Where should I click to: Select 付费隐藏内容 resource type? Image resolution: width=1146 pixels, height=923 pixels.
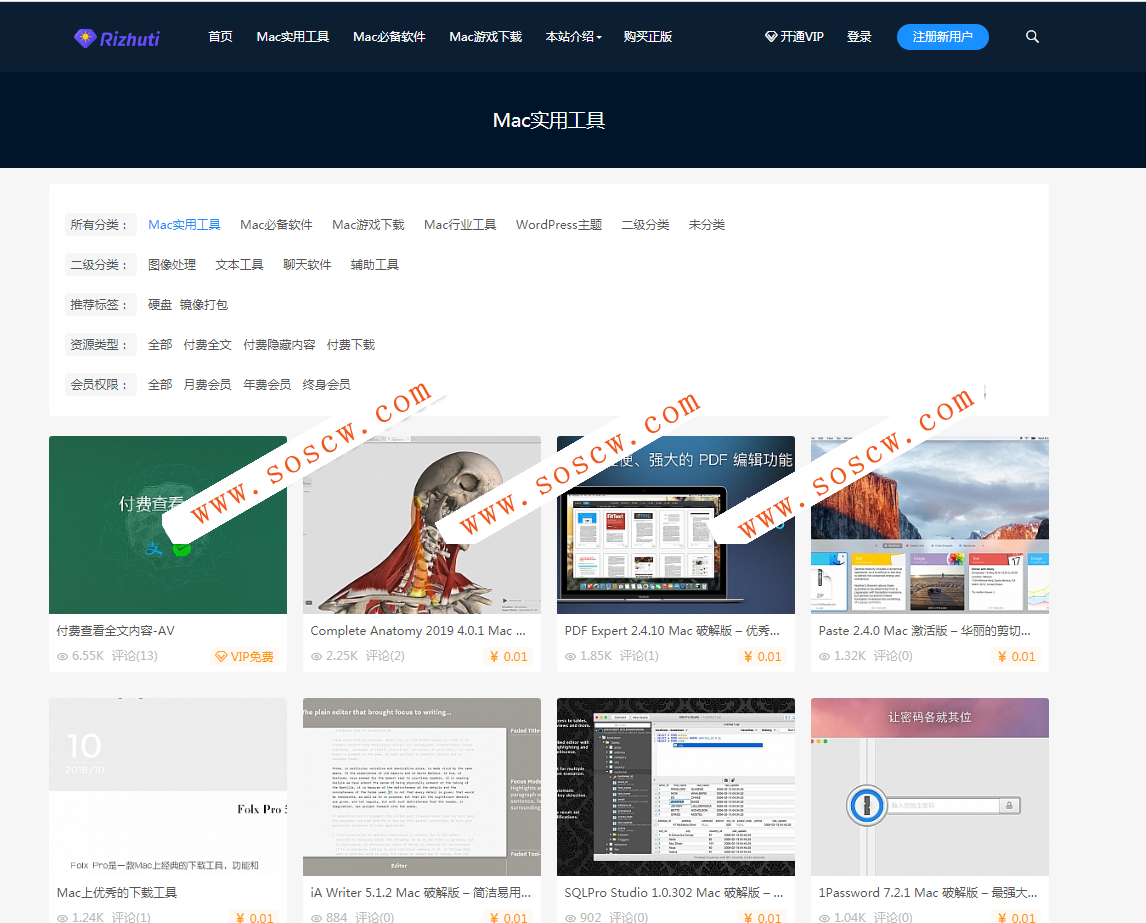point(279,344)
